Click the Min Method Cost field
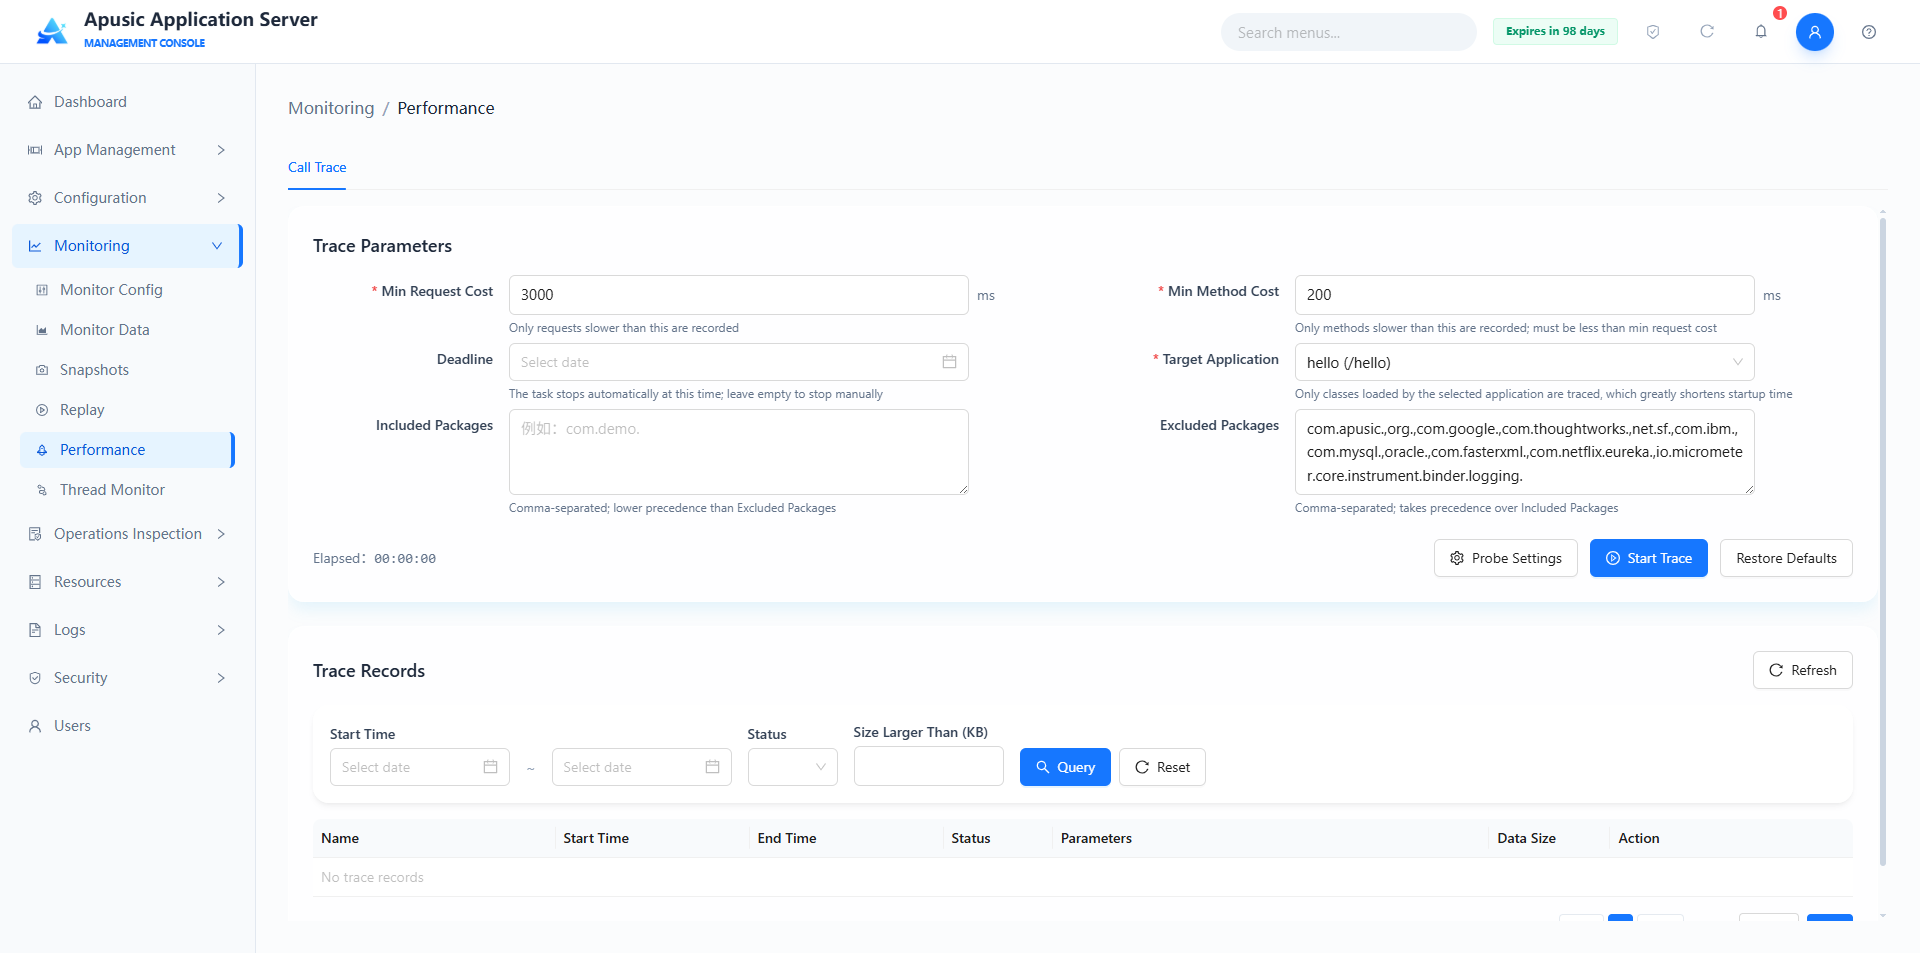This screenshot has height=953, width=1920. point(1524,295)
